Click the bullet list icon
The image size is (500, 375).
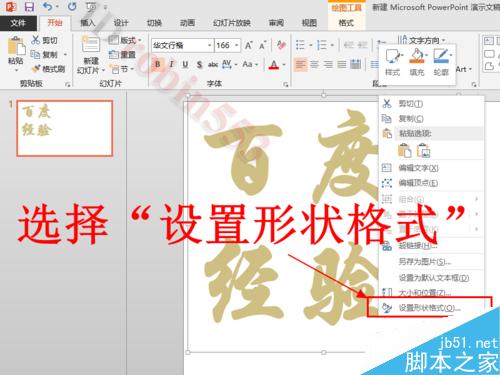point(300,45)
